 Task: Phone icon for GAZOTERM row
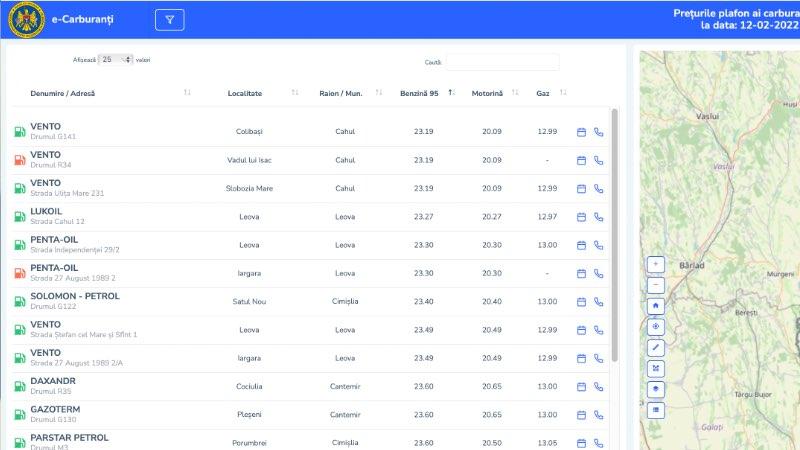coord(598,415)
